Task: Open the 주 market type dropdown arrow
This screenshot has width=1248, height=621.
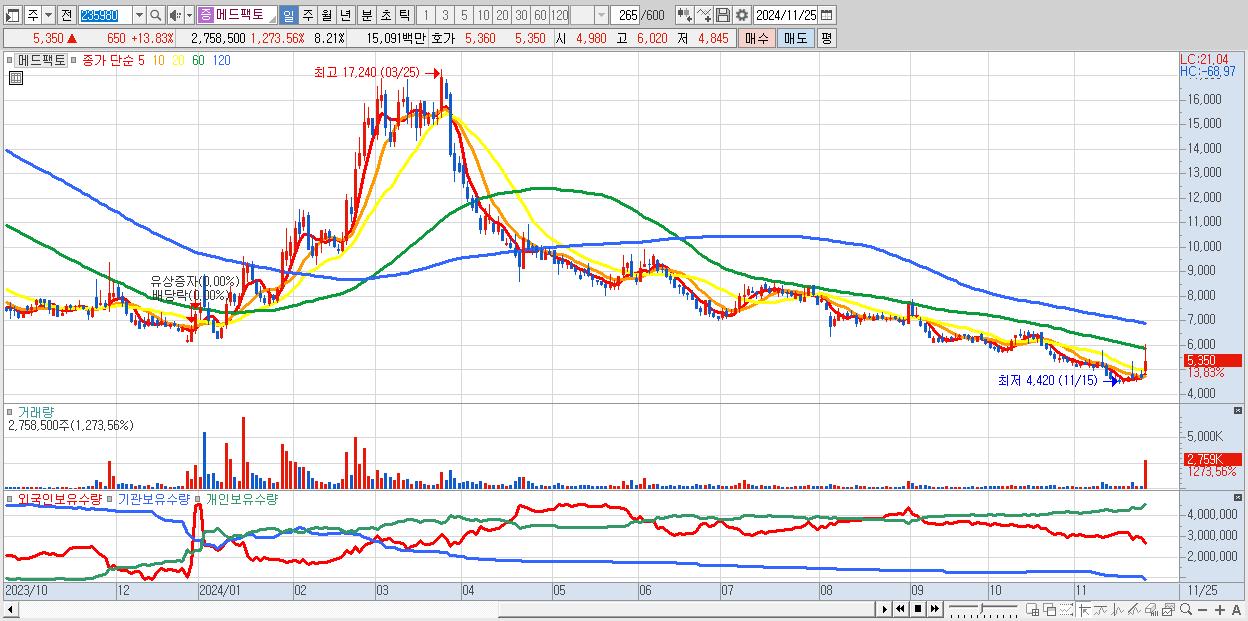Action: pos(48,15)
